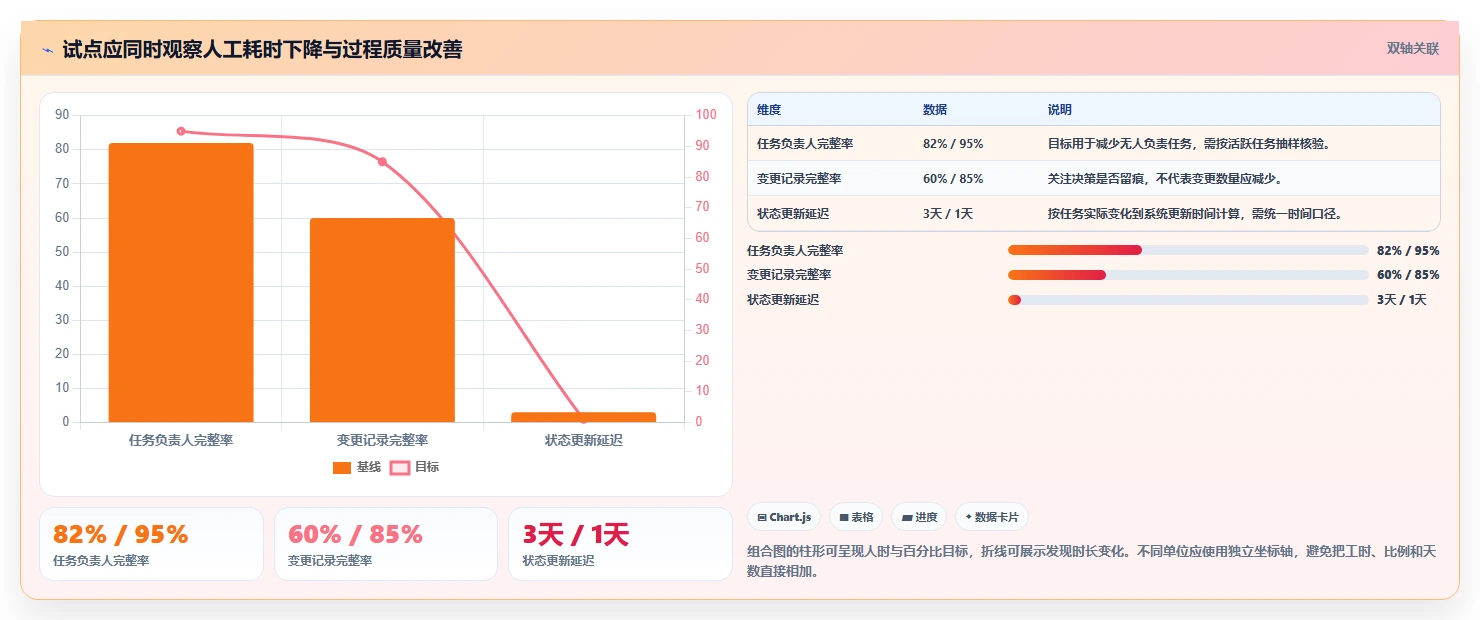Click the 进度 chip
The height and width of the screenshot is (620, 1480).
pyautogui.click(x=919, y=517)
